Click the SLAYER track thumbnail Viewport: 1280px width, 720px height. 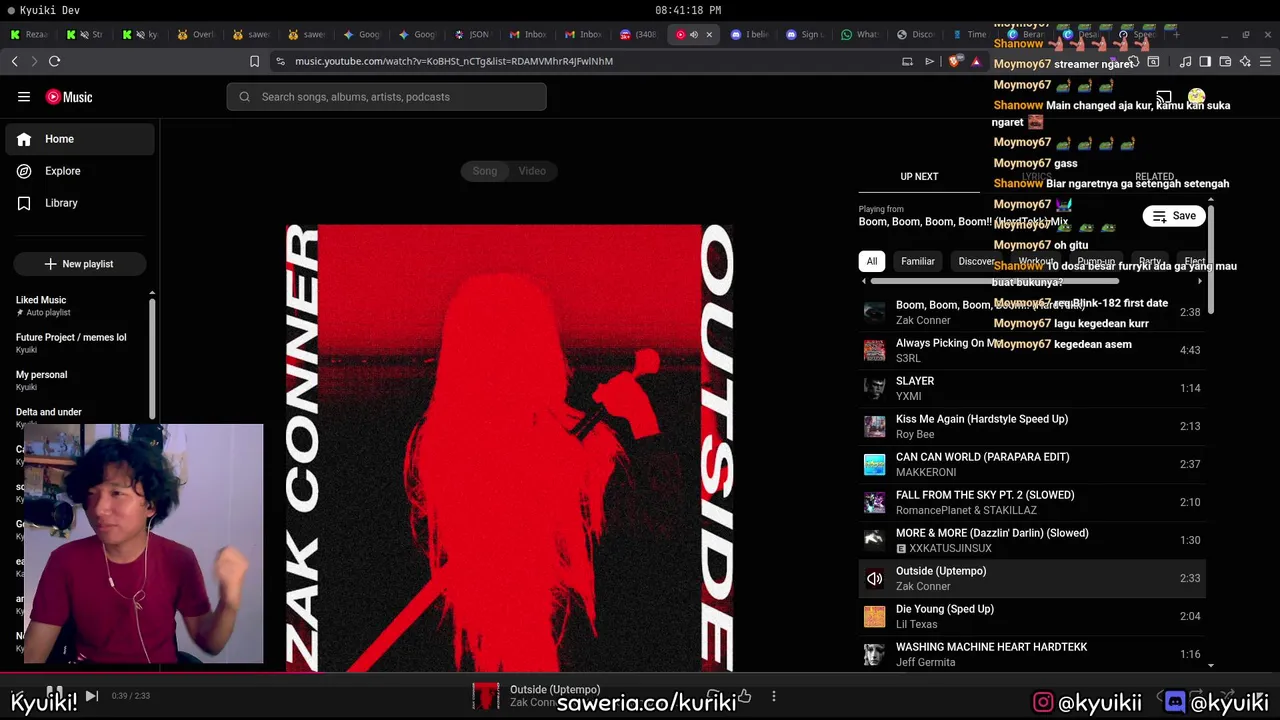[x=875, y=388]
